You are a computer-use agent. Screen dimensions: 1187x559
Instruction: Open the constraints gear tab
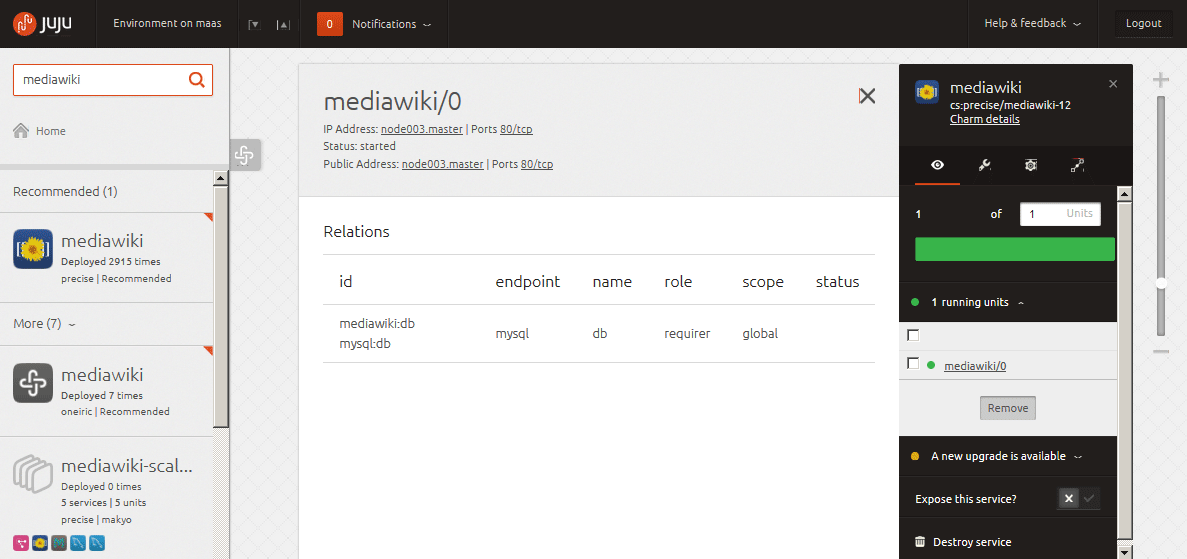[x=1030, y=166]
